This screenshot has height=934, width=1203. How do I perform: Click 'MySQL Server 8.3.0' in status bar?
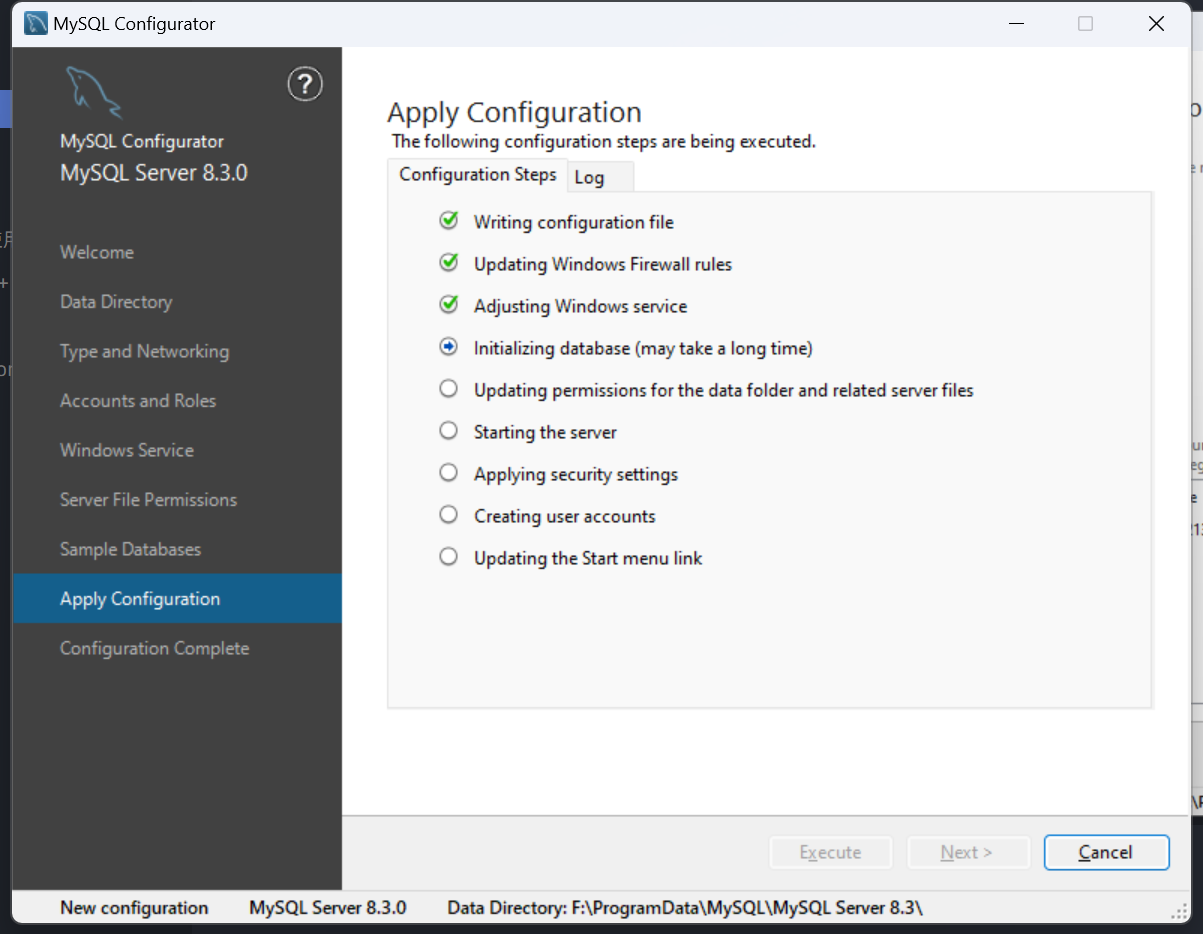(x=328, y=908)
